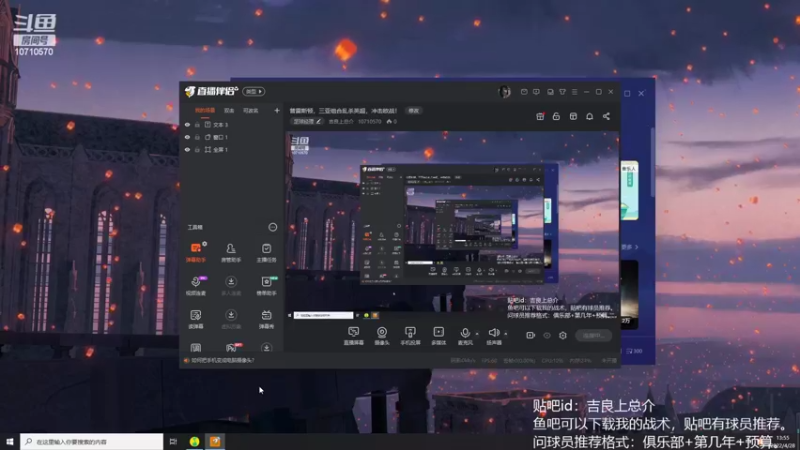The height and width of the screenshot is (450, 800).
Task: Open the 房管助手 tool in toolbox
Action: click(231, 252)
